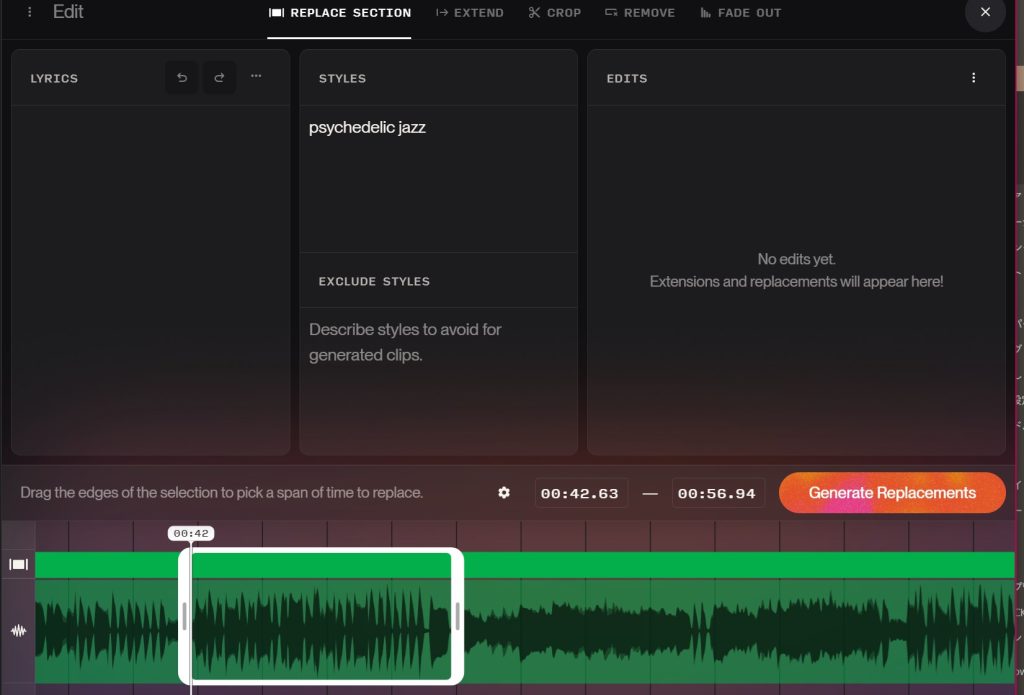Click the 00:42 playhead marker

click(191, 534)
